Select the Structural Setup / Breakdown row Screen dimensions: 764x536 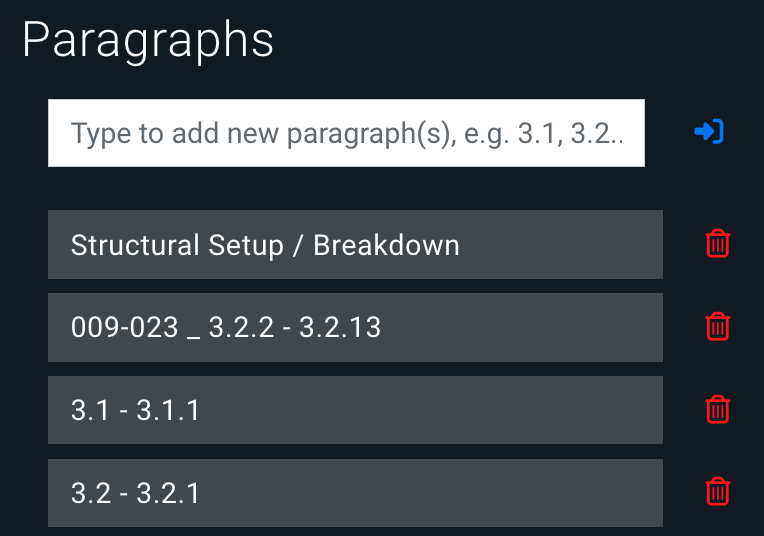click(x=355, y=245)
